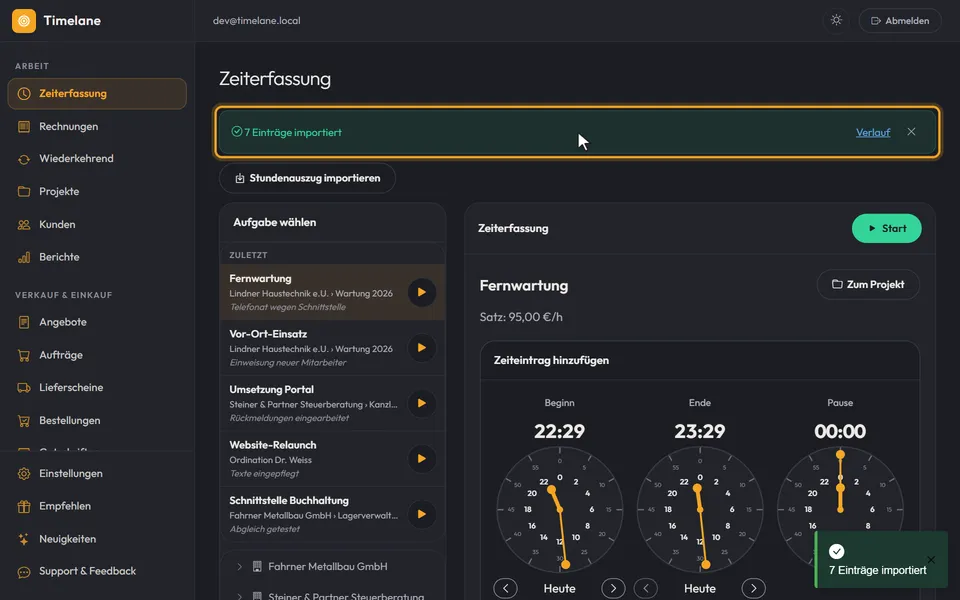The height and width of the screenshot is (600, 960).
Task: Click the Empfehlen gift icon
Action: [x=24, y=506]
